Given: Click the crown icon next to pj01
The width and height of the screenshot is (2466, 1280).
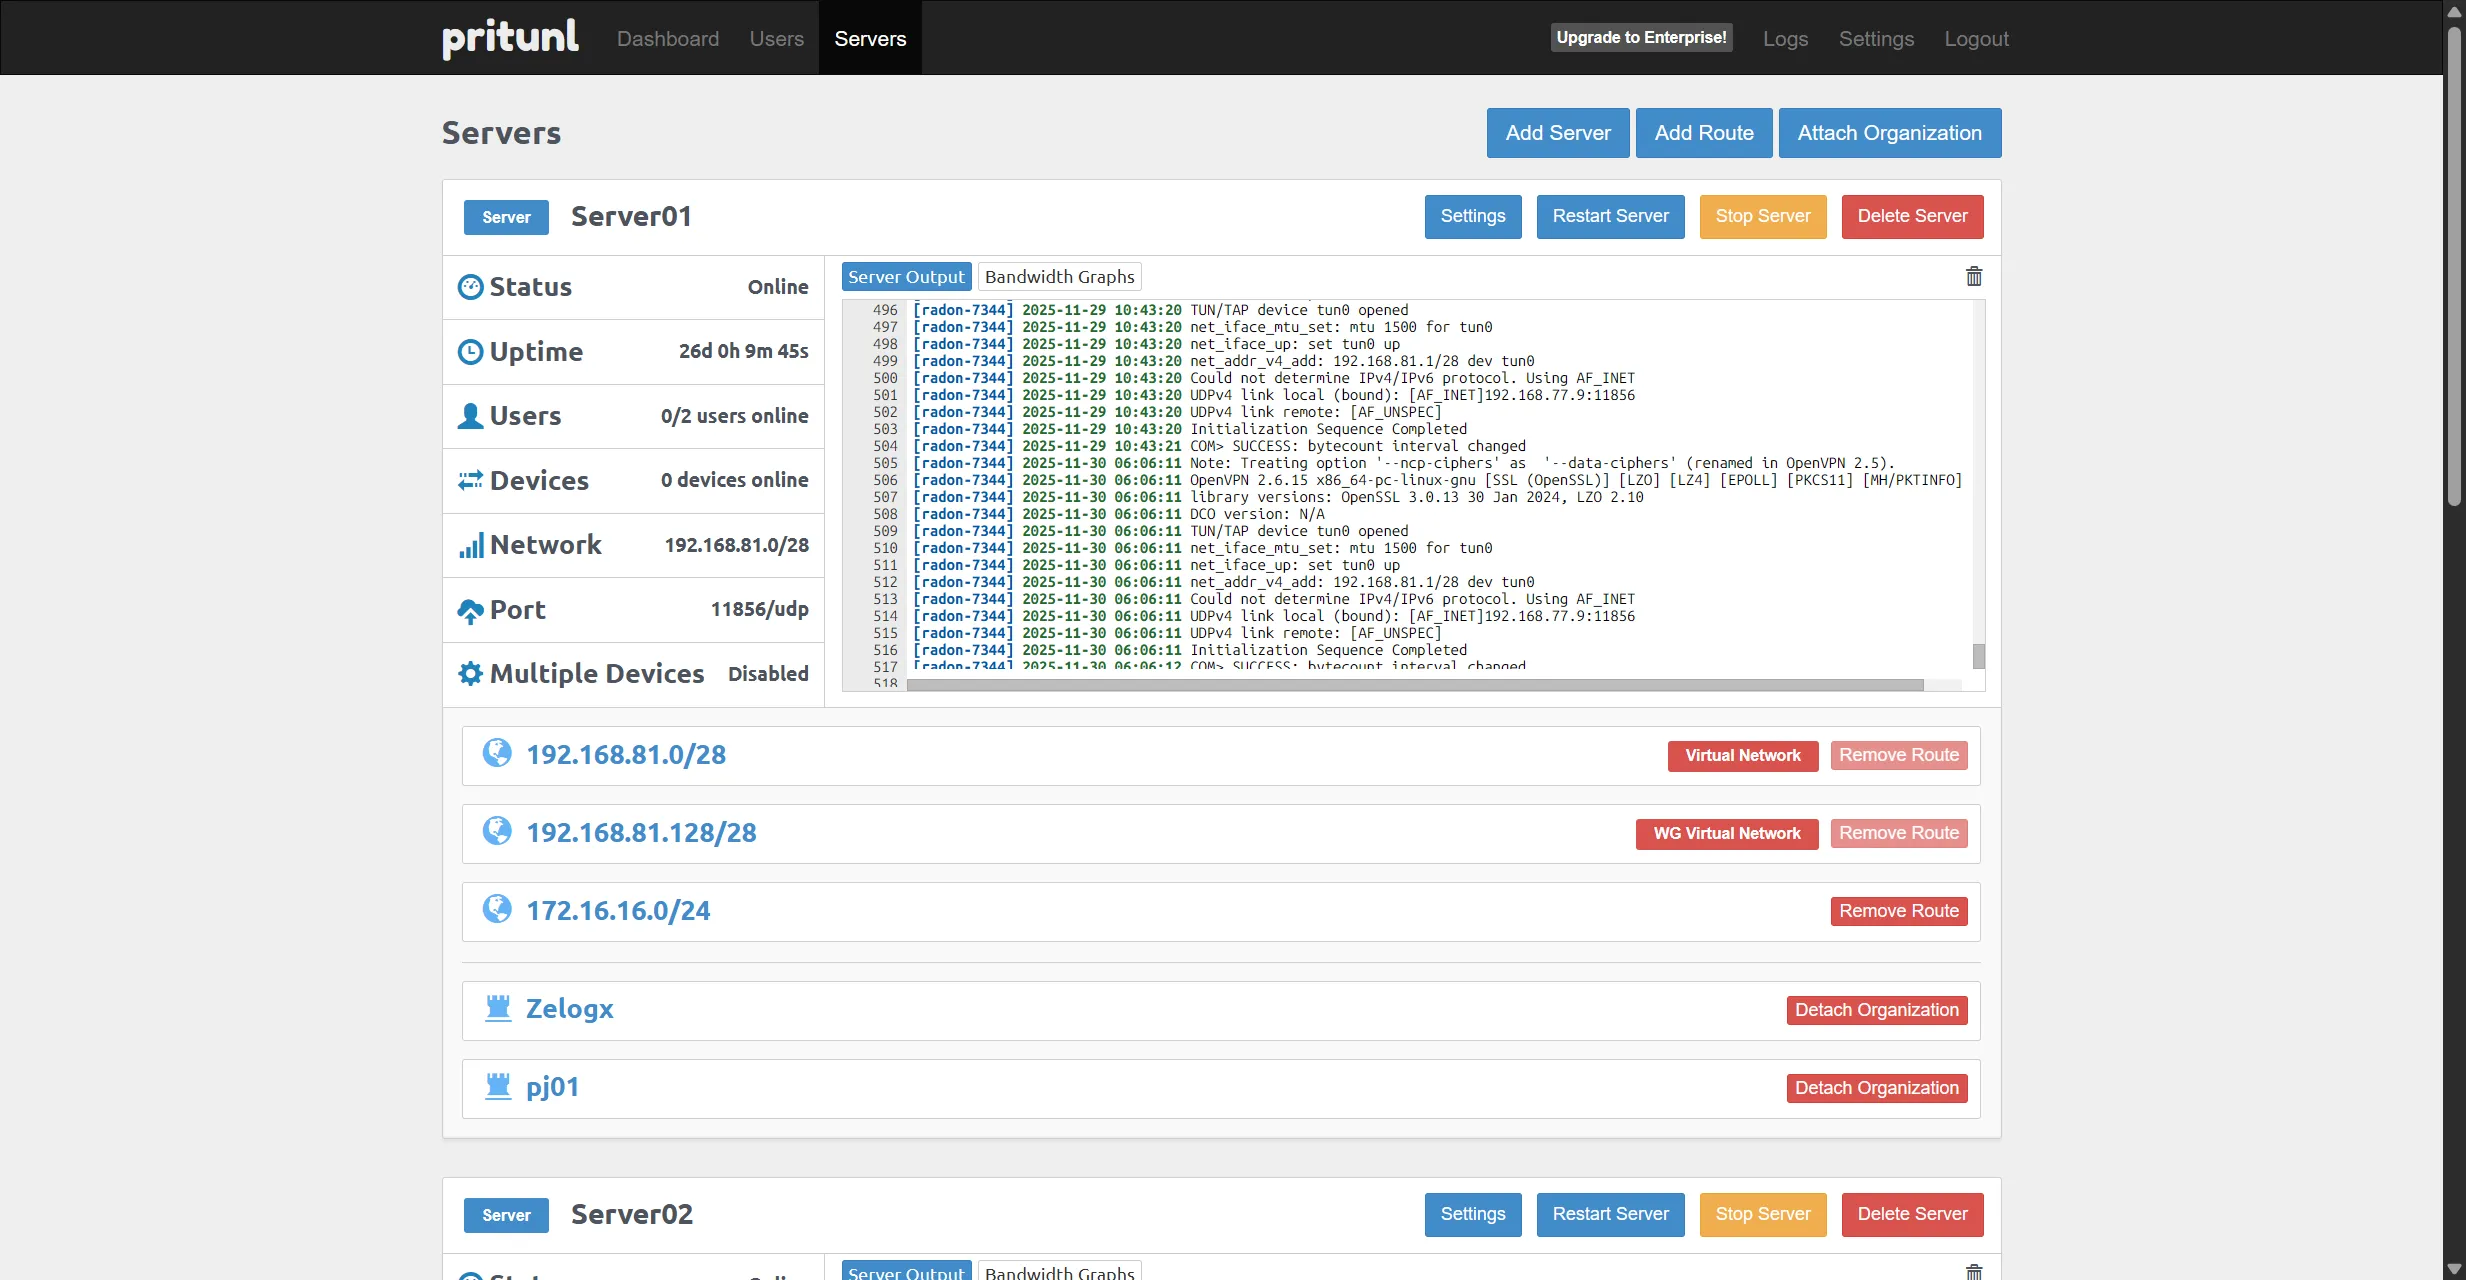Looking at the screenshot, I should point(498,1085).
